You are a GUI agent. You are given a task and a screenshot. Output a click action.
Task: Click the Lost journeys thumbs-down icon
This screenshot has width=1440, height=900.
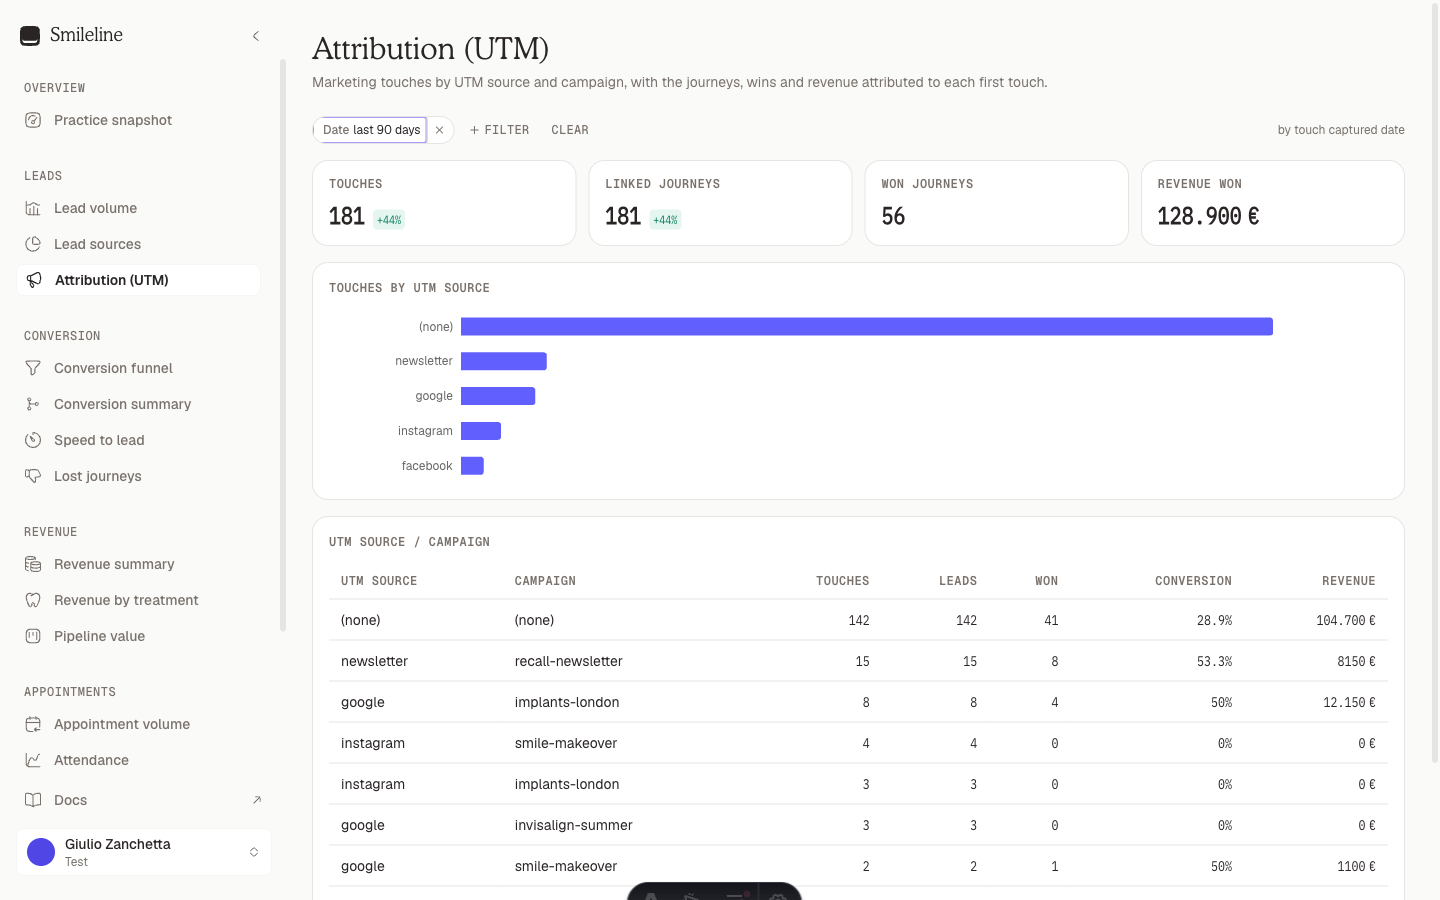point(33,476)
